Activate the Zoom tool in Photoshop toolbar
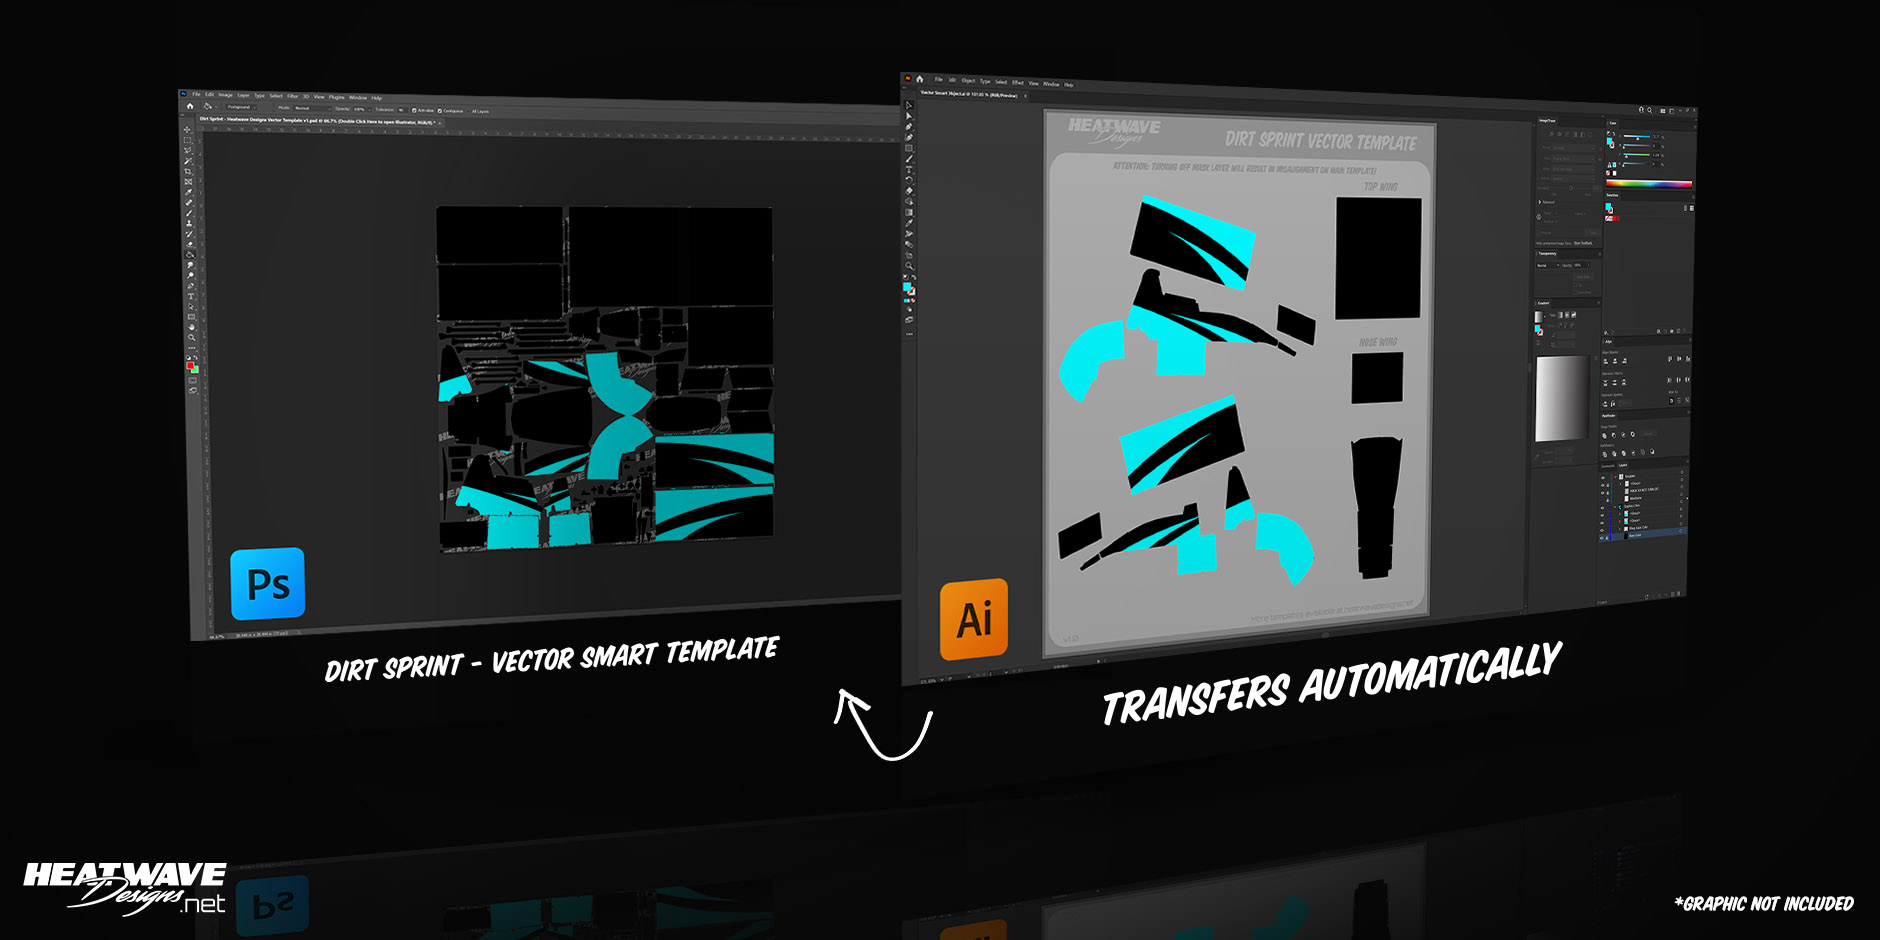 (191, 338)
